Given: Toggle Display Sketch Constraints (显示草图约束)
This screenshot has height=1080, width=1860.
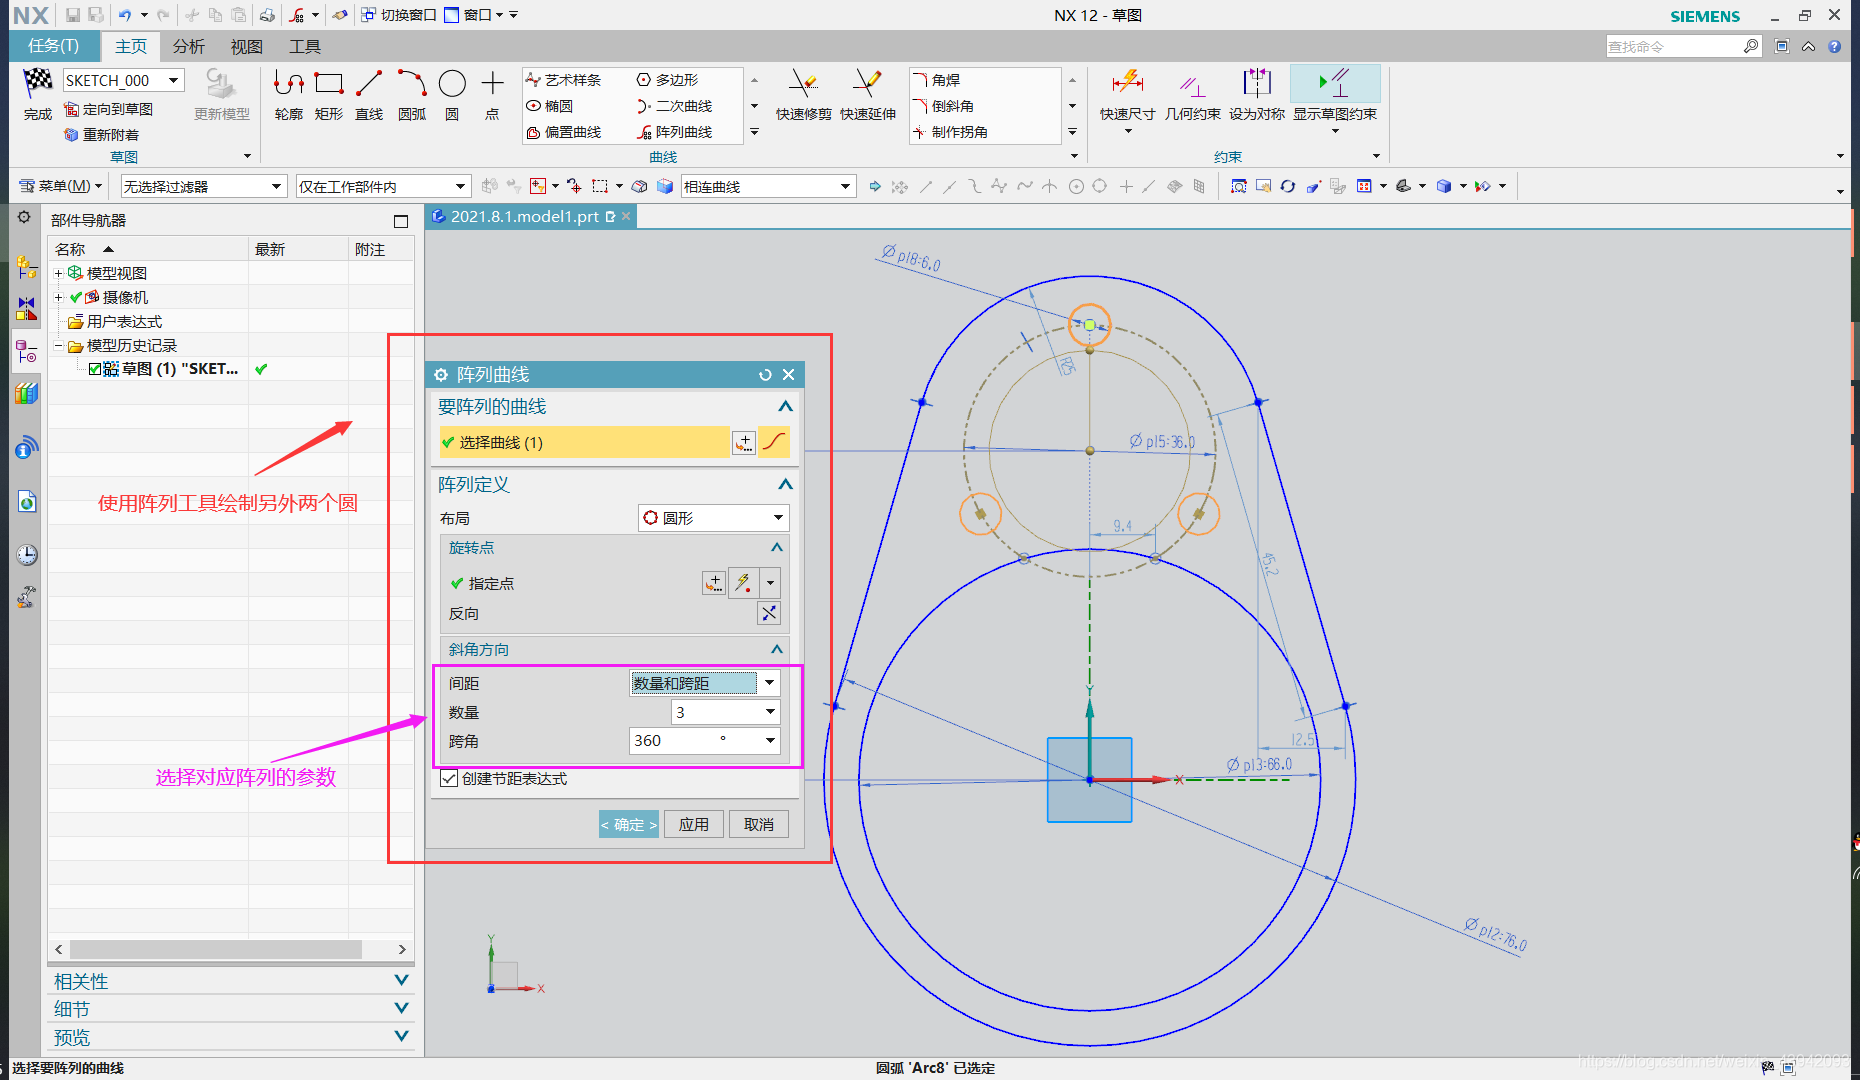Looking at the screenshot, I should [1335, 95].
